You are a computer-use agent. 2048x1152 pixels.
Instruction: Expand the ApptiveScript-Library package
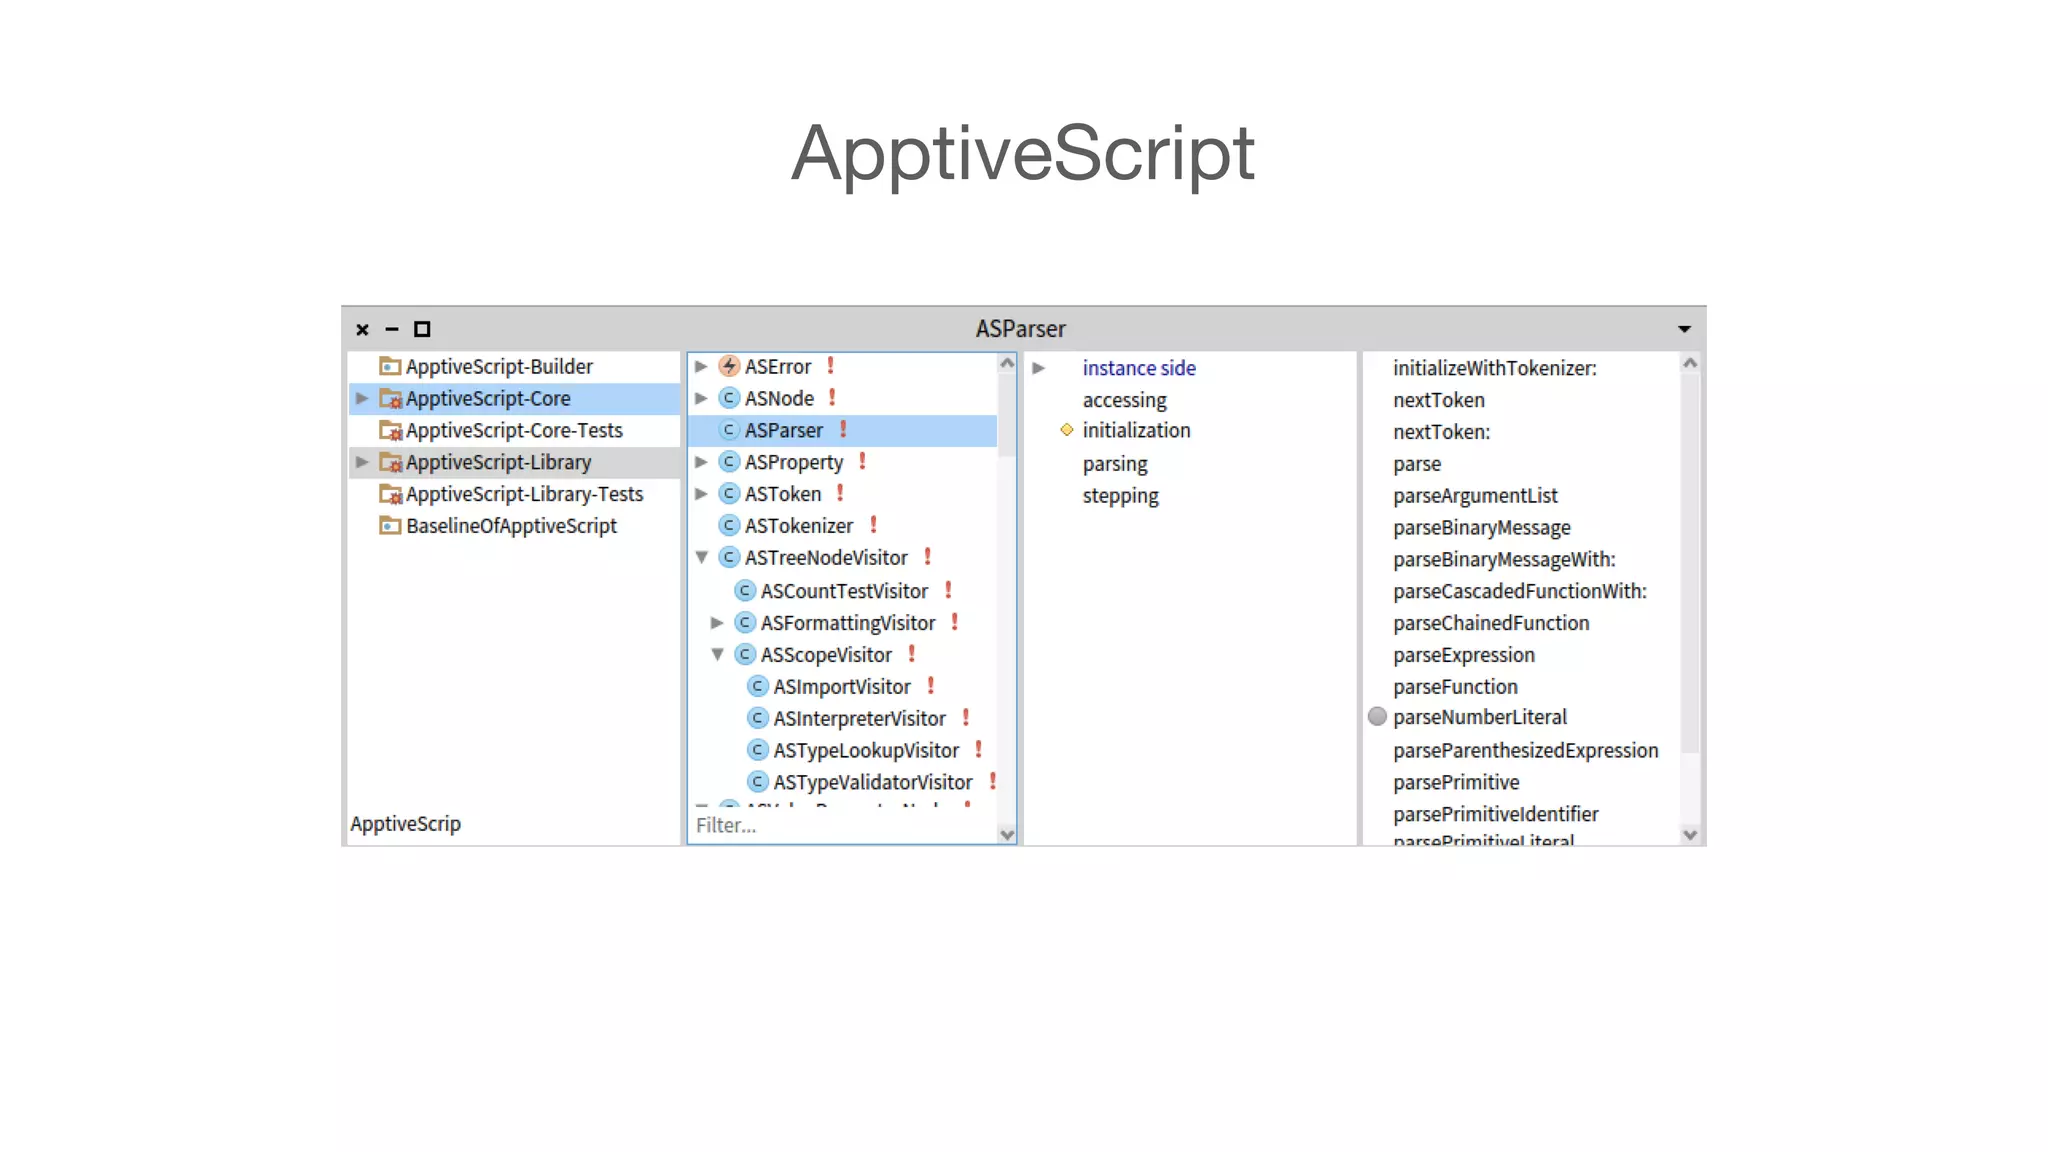coord(362,462)
